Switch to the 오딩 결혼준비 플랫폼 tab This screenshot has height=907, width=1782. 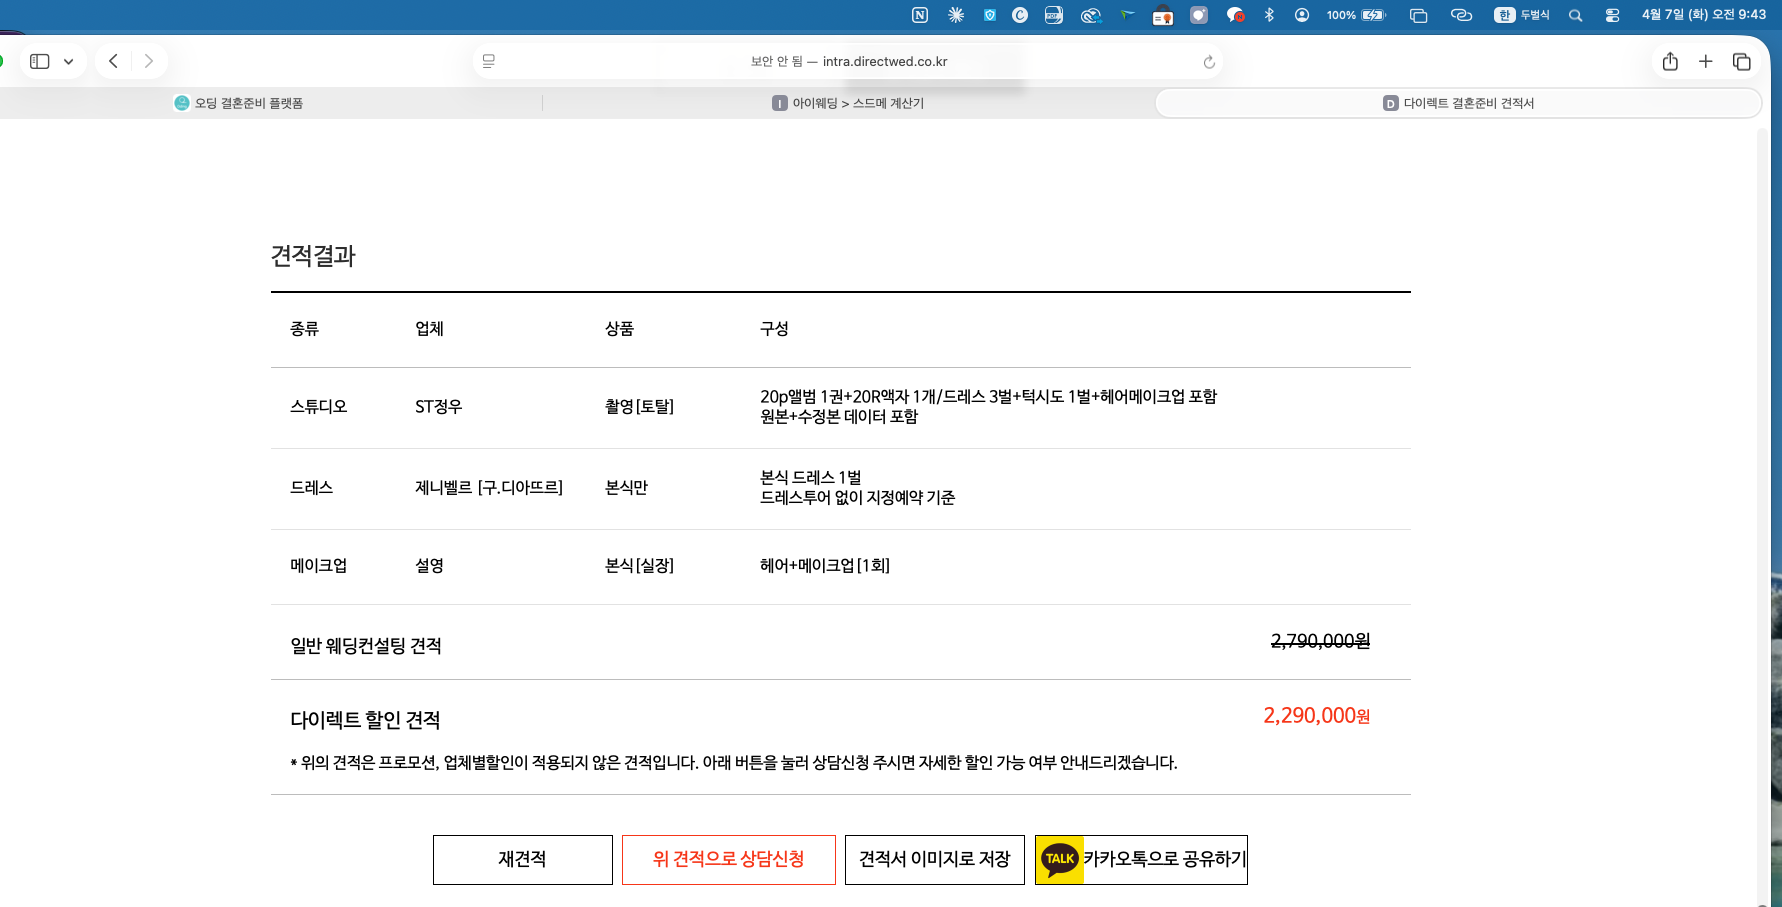(242, 102)
